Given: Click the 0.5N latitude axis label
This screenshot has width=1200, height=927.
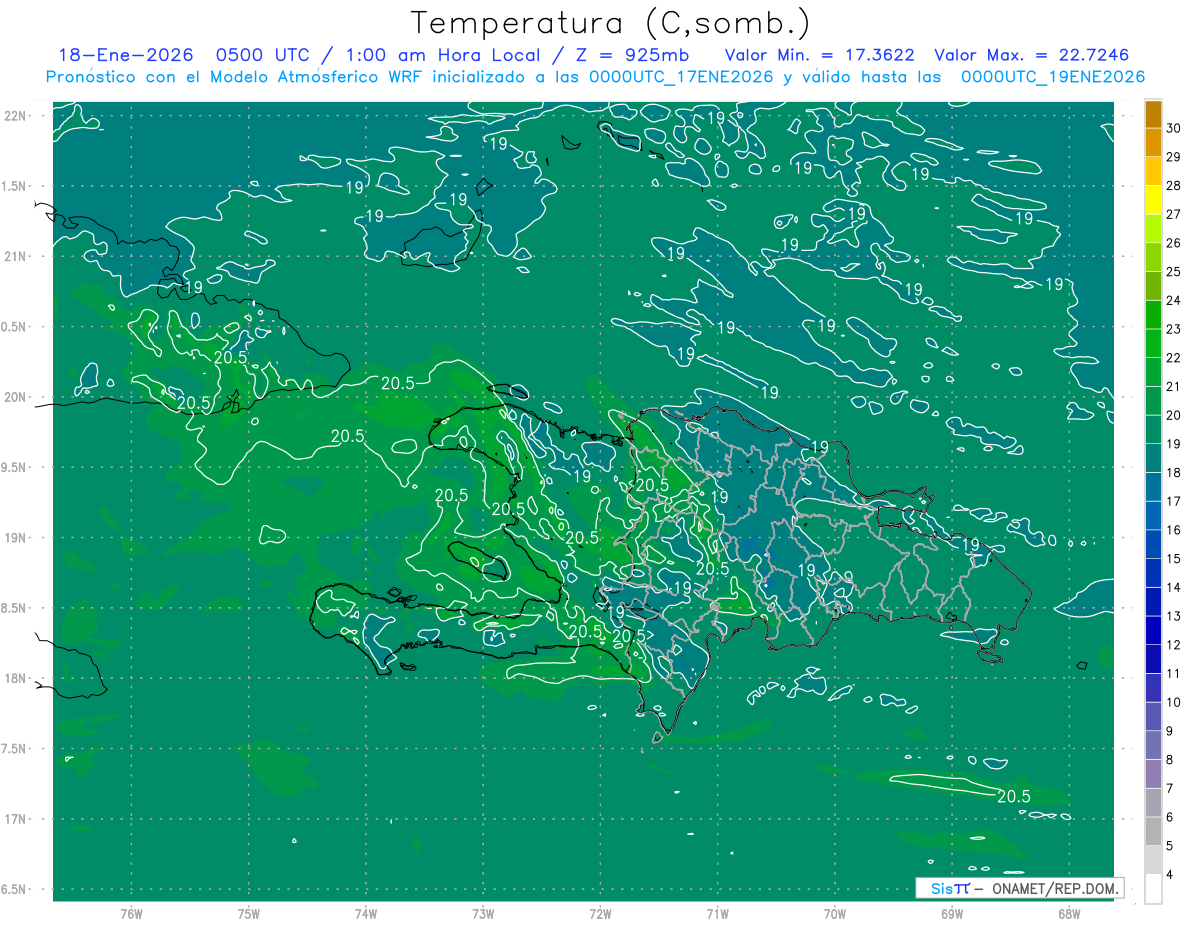Looking at the screenshot, I should point(14,327).
